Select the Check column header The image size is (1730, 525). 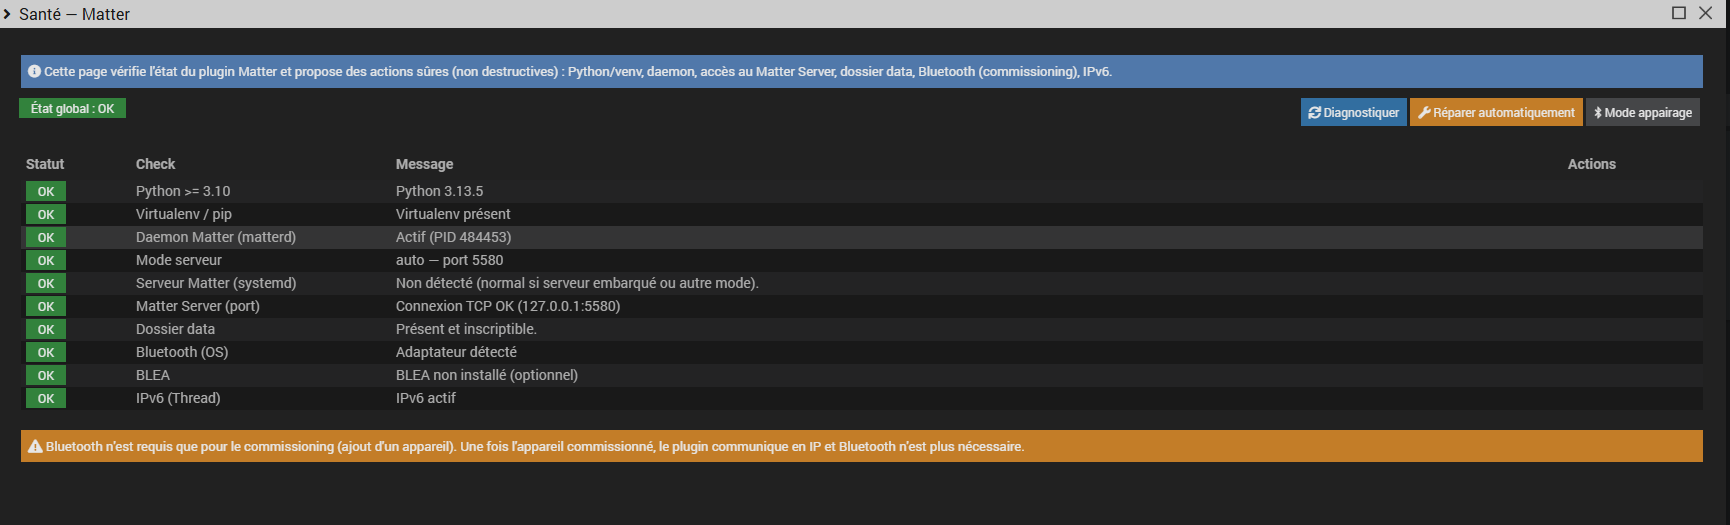(155, 164)
